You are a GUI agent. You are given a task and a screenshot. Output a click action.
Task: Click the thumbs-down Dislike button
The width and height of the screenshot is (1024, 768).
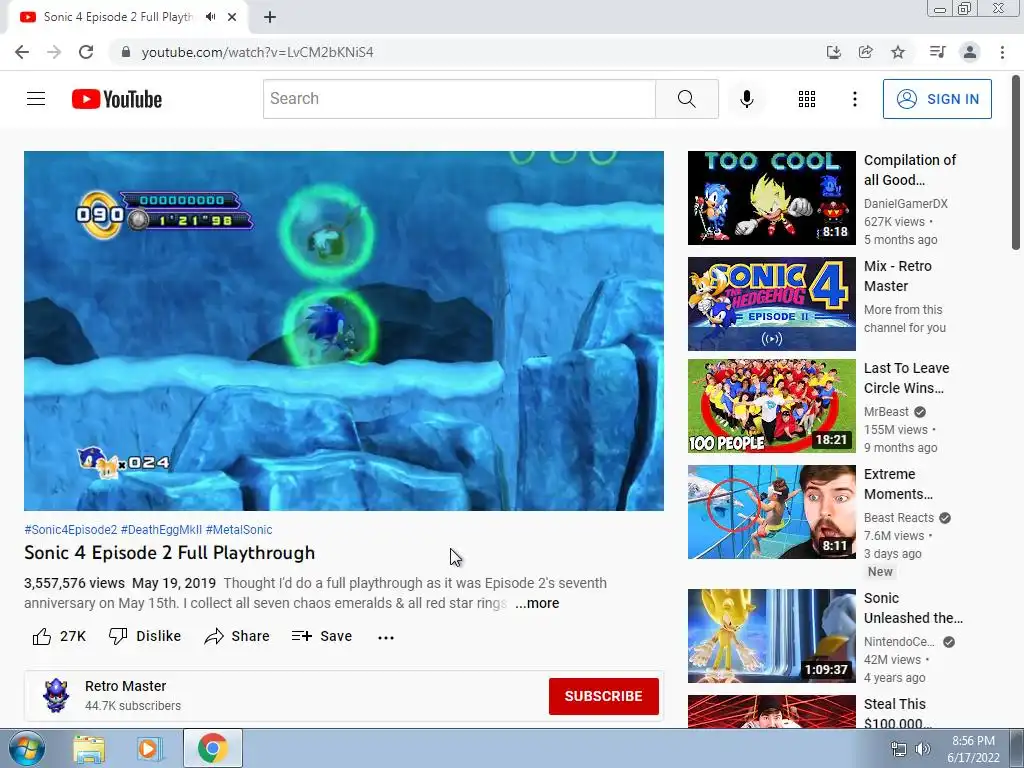(x=145, y=636)
